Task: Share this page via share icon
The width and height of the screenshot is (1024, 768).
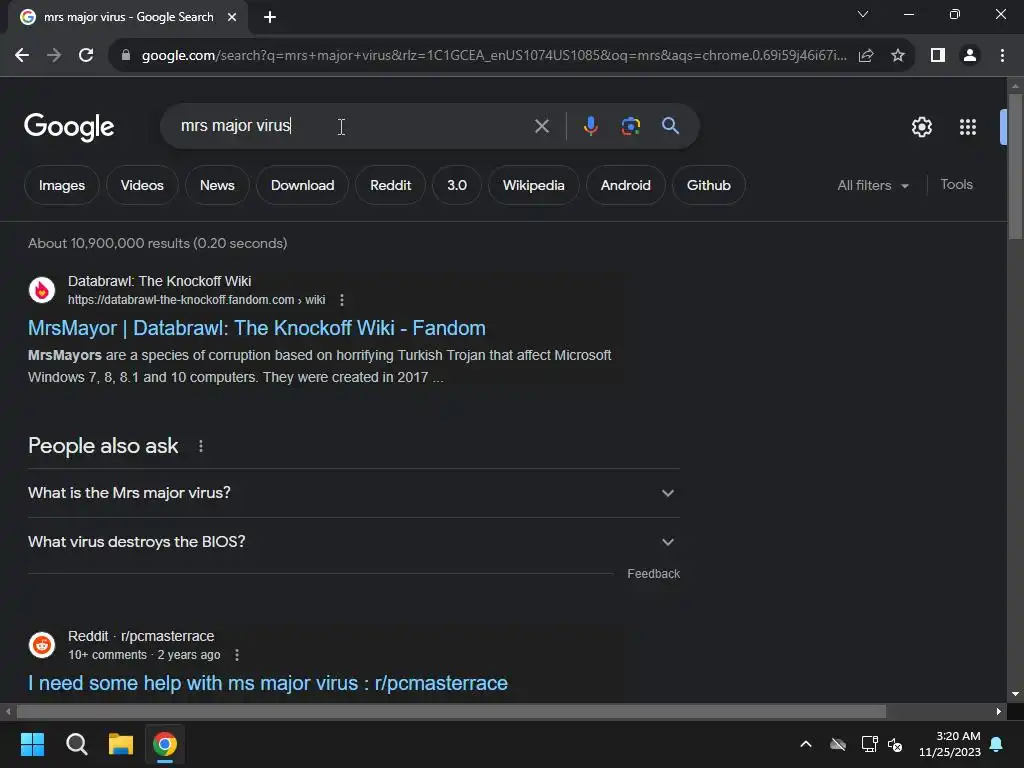Action: point(866,56)
